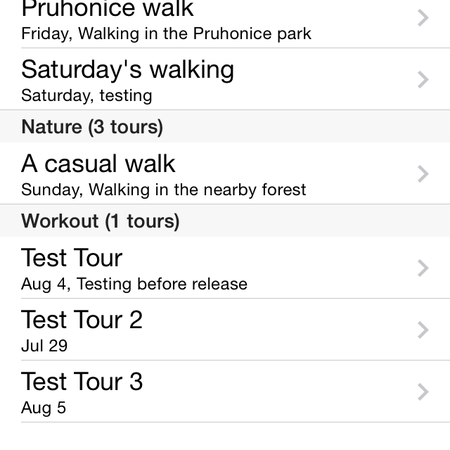Click the Nature (3 tours) section header
Image resolution: width=450 pixels, height=450 pixels.
coord(225,127)
